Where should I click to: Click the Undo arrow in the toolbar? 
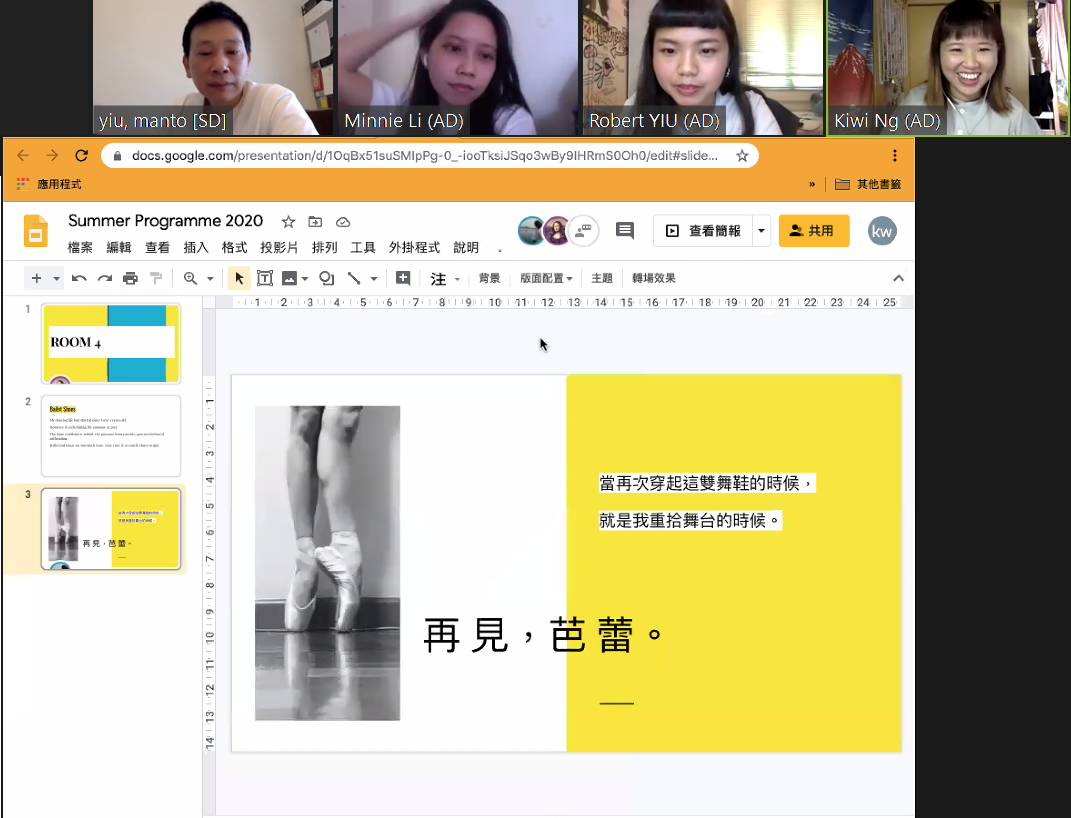[x=80, y=279]
